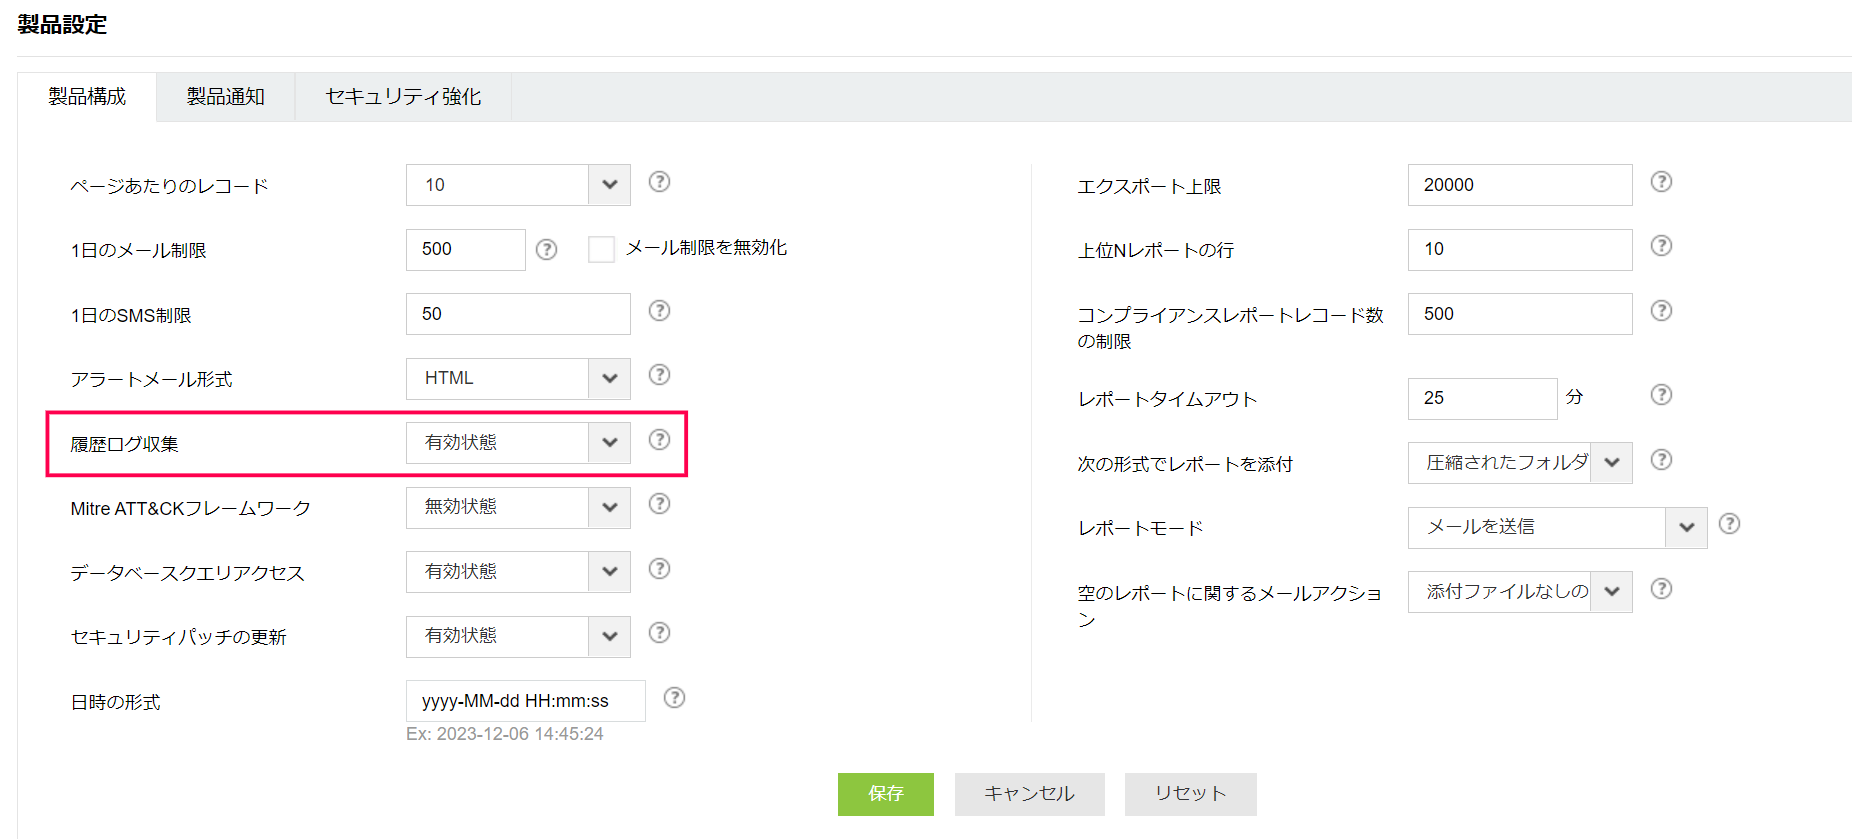Open レポートモード dropdown
The image size is (1852, 839).
click(1556, 528)
